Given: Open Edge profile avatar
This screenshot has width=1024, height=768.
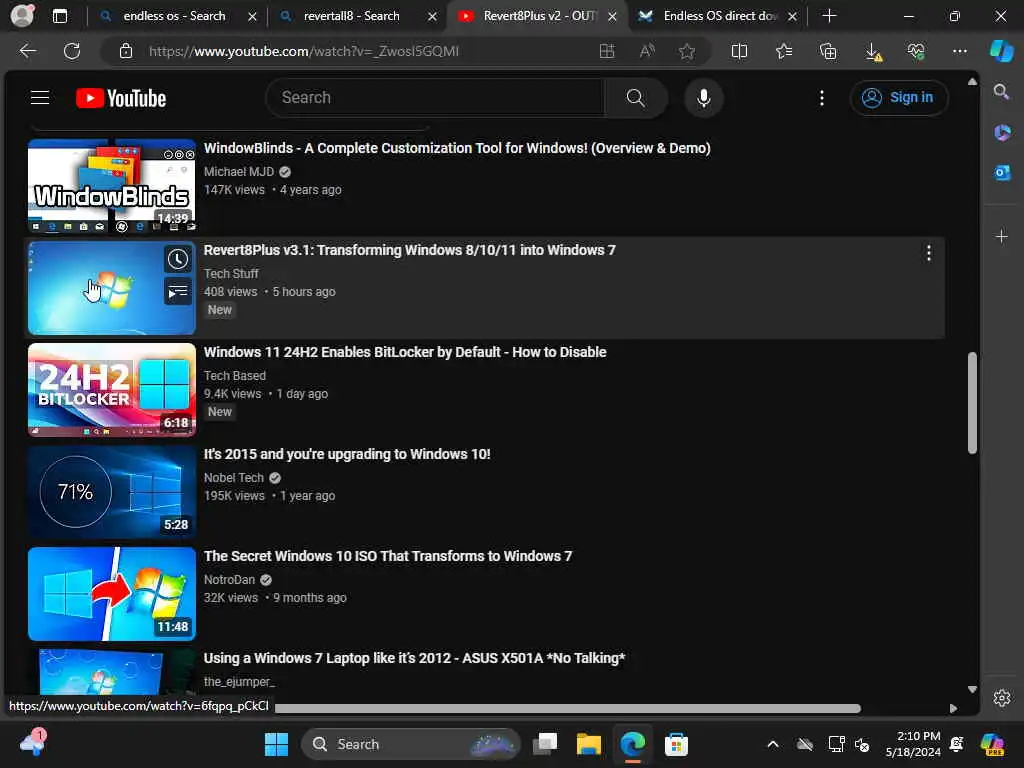Looking at the screenshot, I should 22,15.
